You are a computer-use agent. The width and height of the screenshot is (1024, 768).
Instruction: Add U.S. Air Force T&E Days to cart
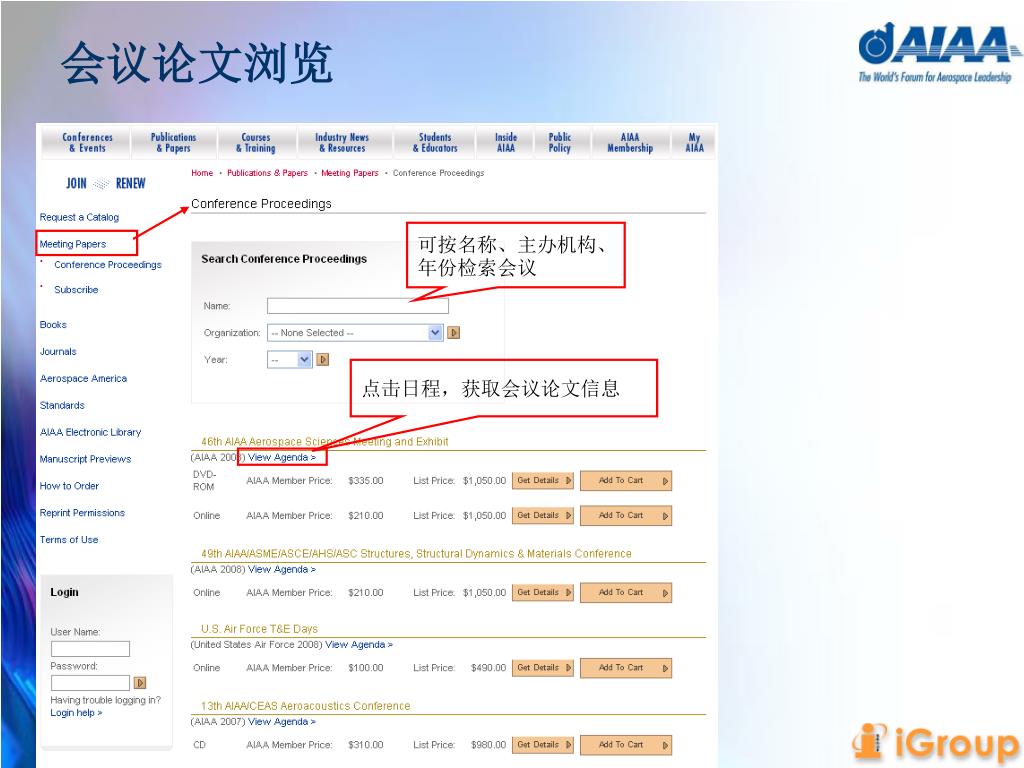click(626, 668)
